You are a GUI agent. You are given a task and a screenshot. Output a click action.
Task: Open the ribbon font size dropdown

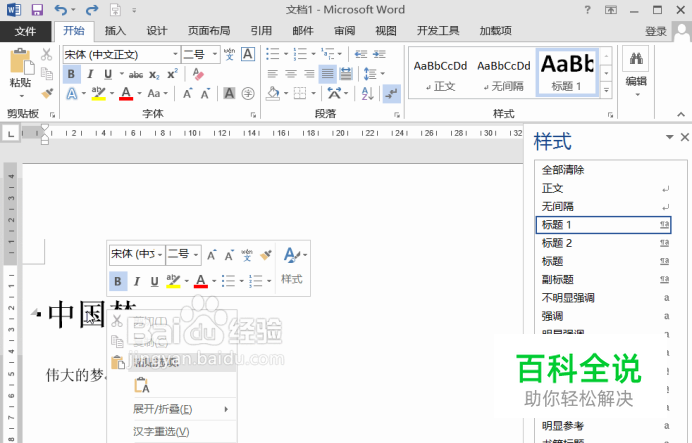coord(215,55)
